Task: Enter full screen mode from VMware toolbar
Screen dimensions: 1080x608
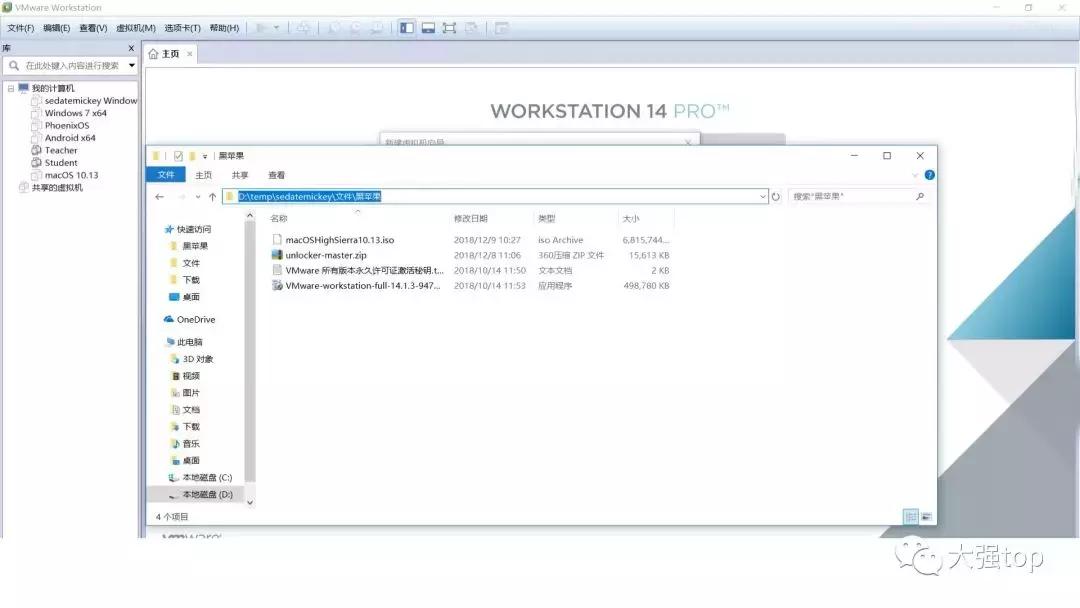Action: pyautogui.click(x=450, y=28)
